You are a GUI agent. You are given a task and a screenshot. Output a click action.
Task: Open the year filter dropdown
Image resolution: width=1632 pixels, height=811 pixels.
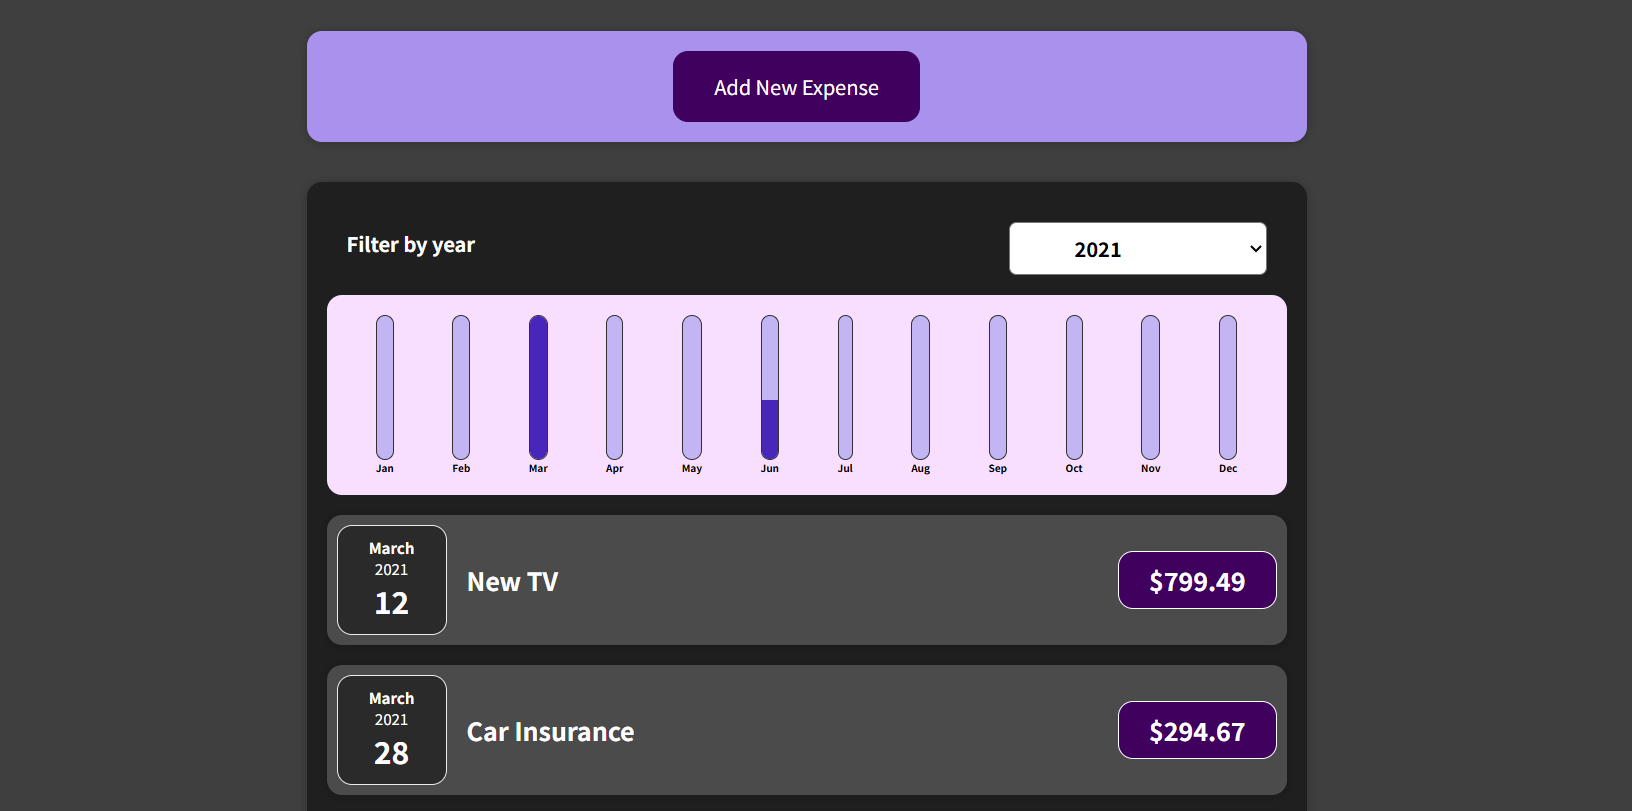1137,249
